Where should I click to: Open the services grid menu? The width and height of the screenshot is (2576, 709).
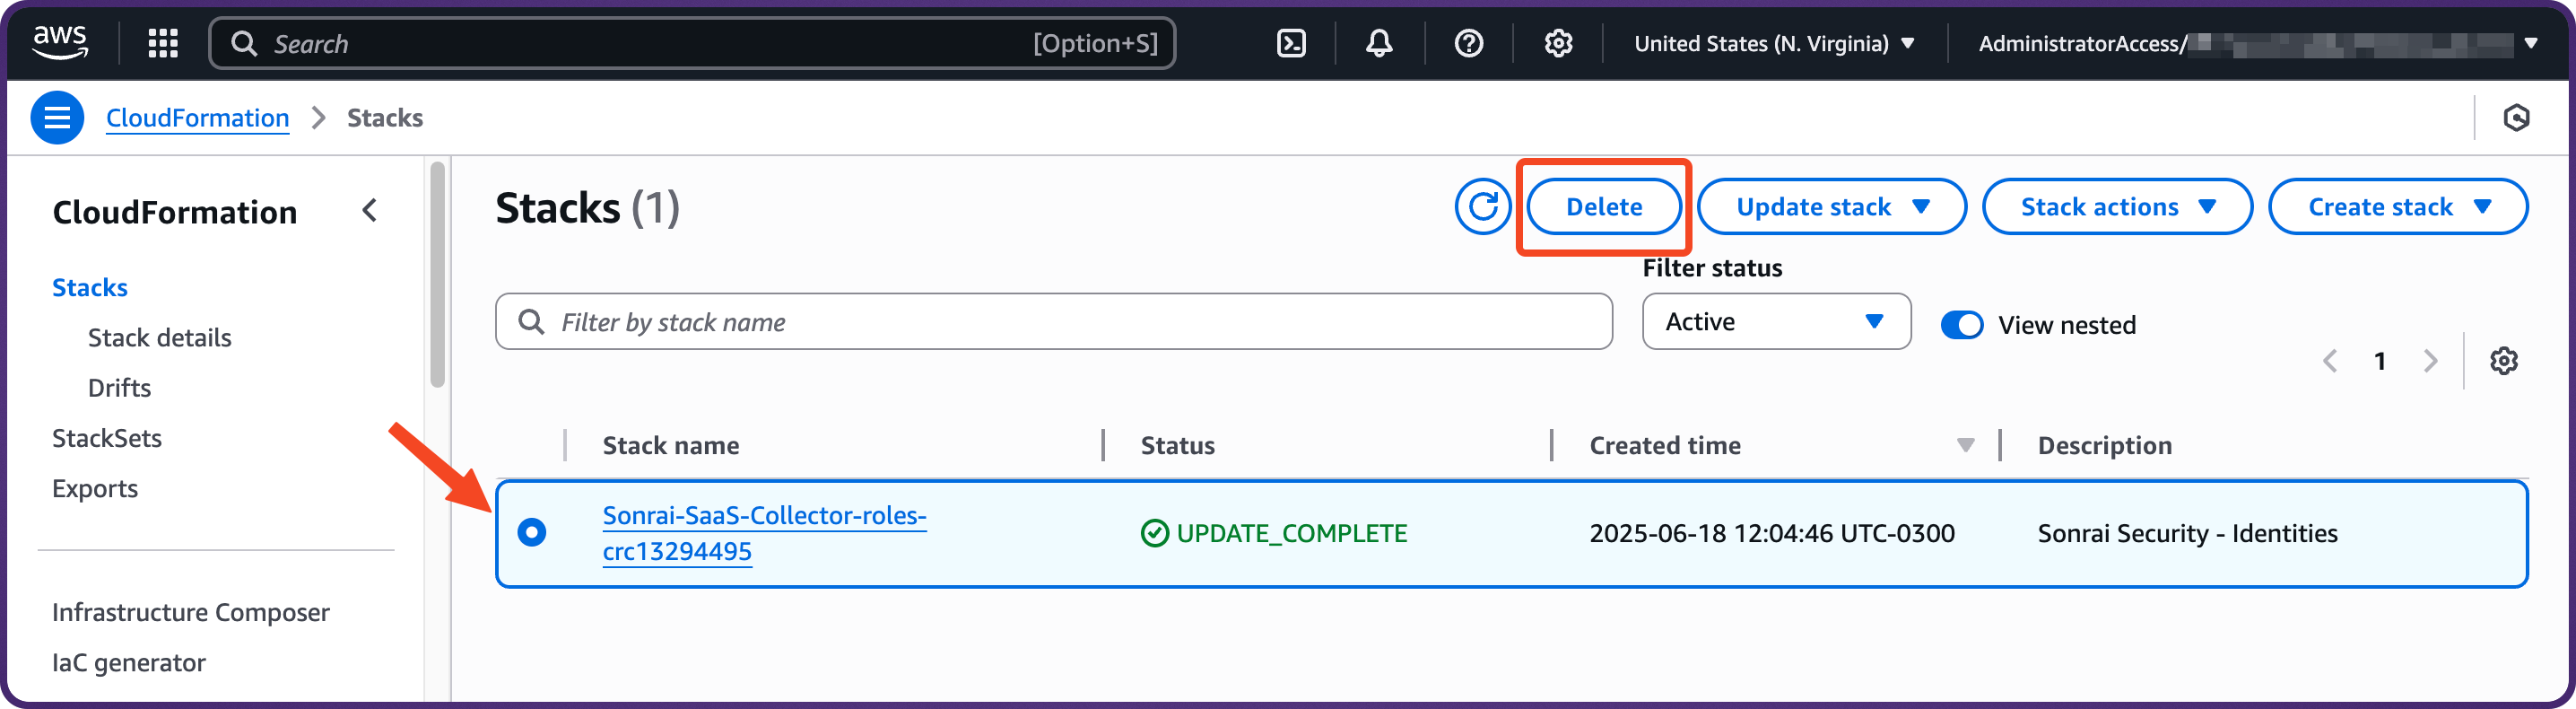(162, 43)
